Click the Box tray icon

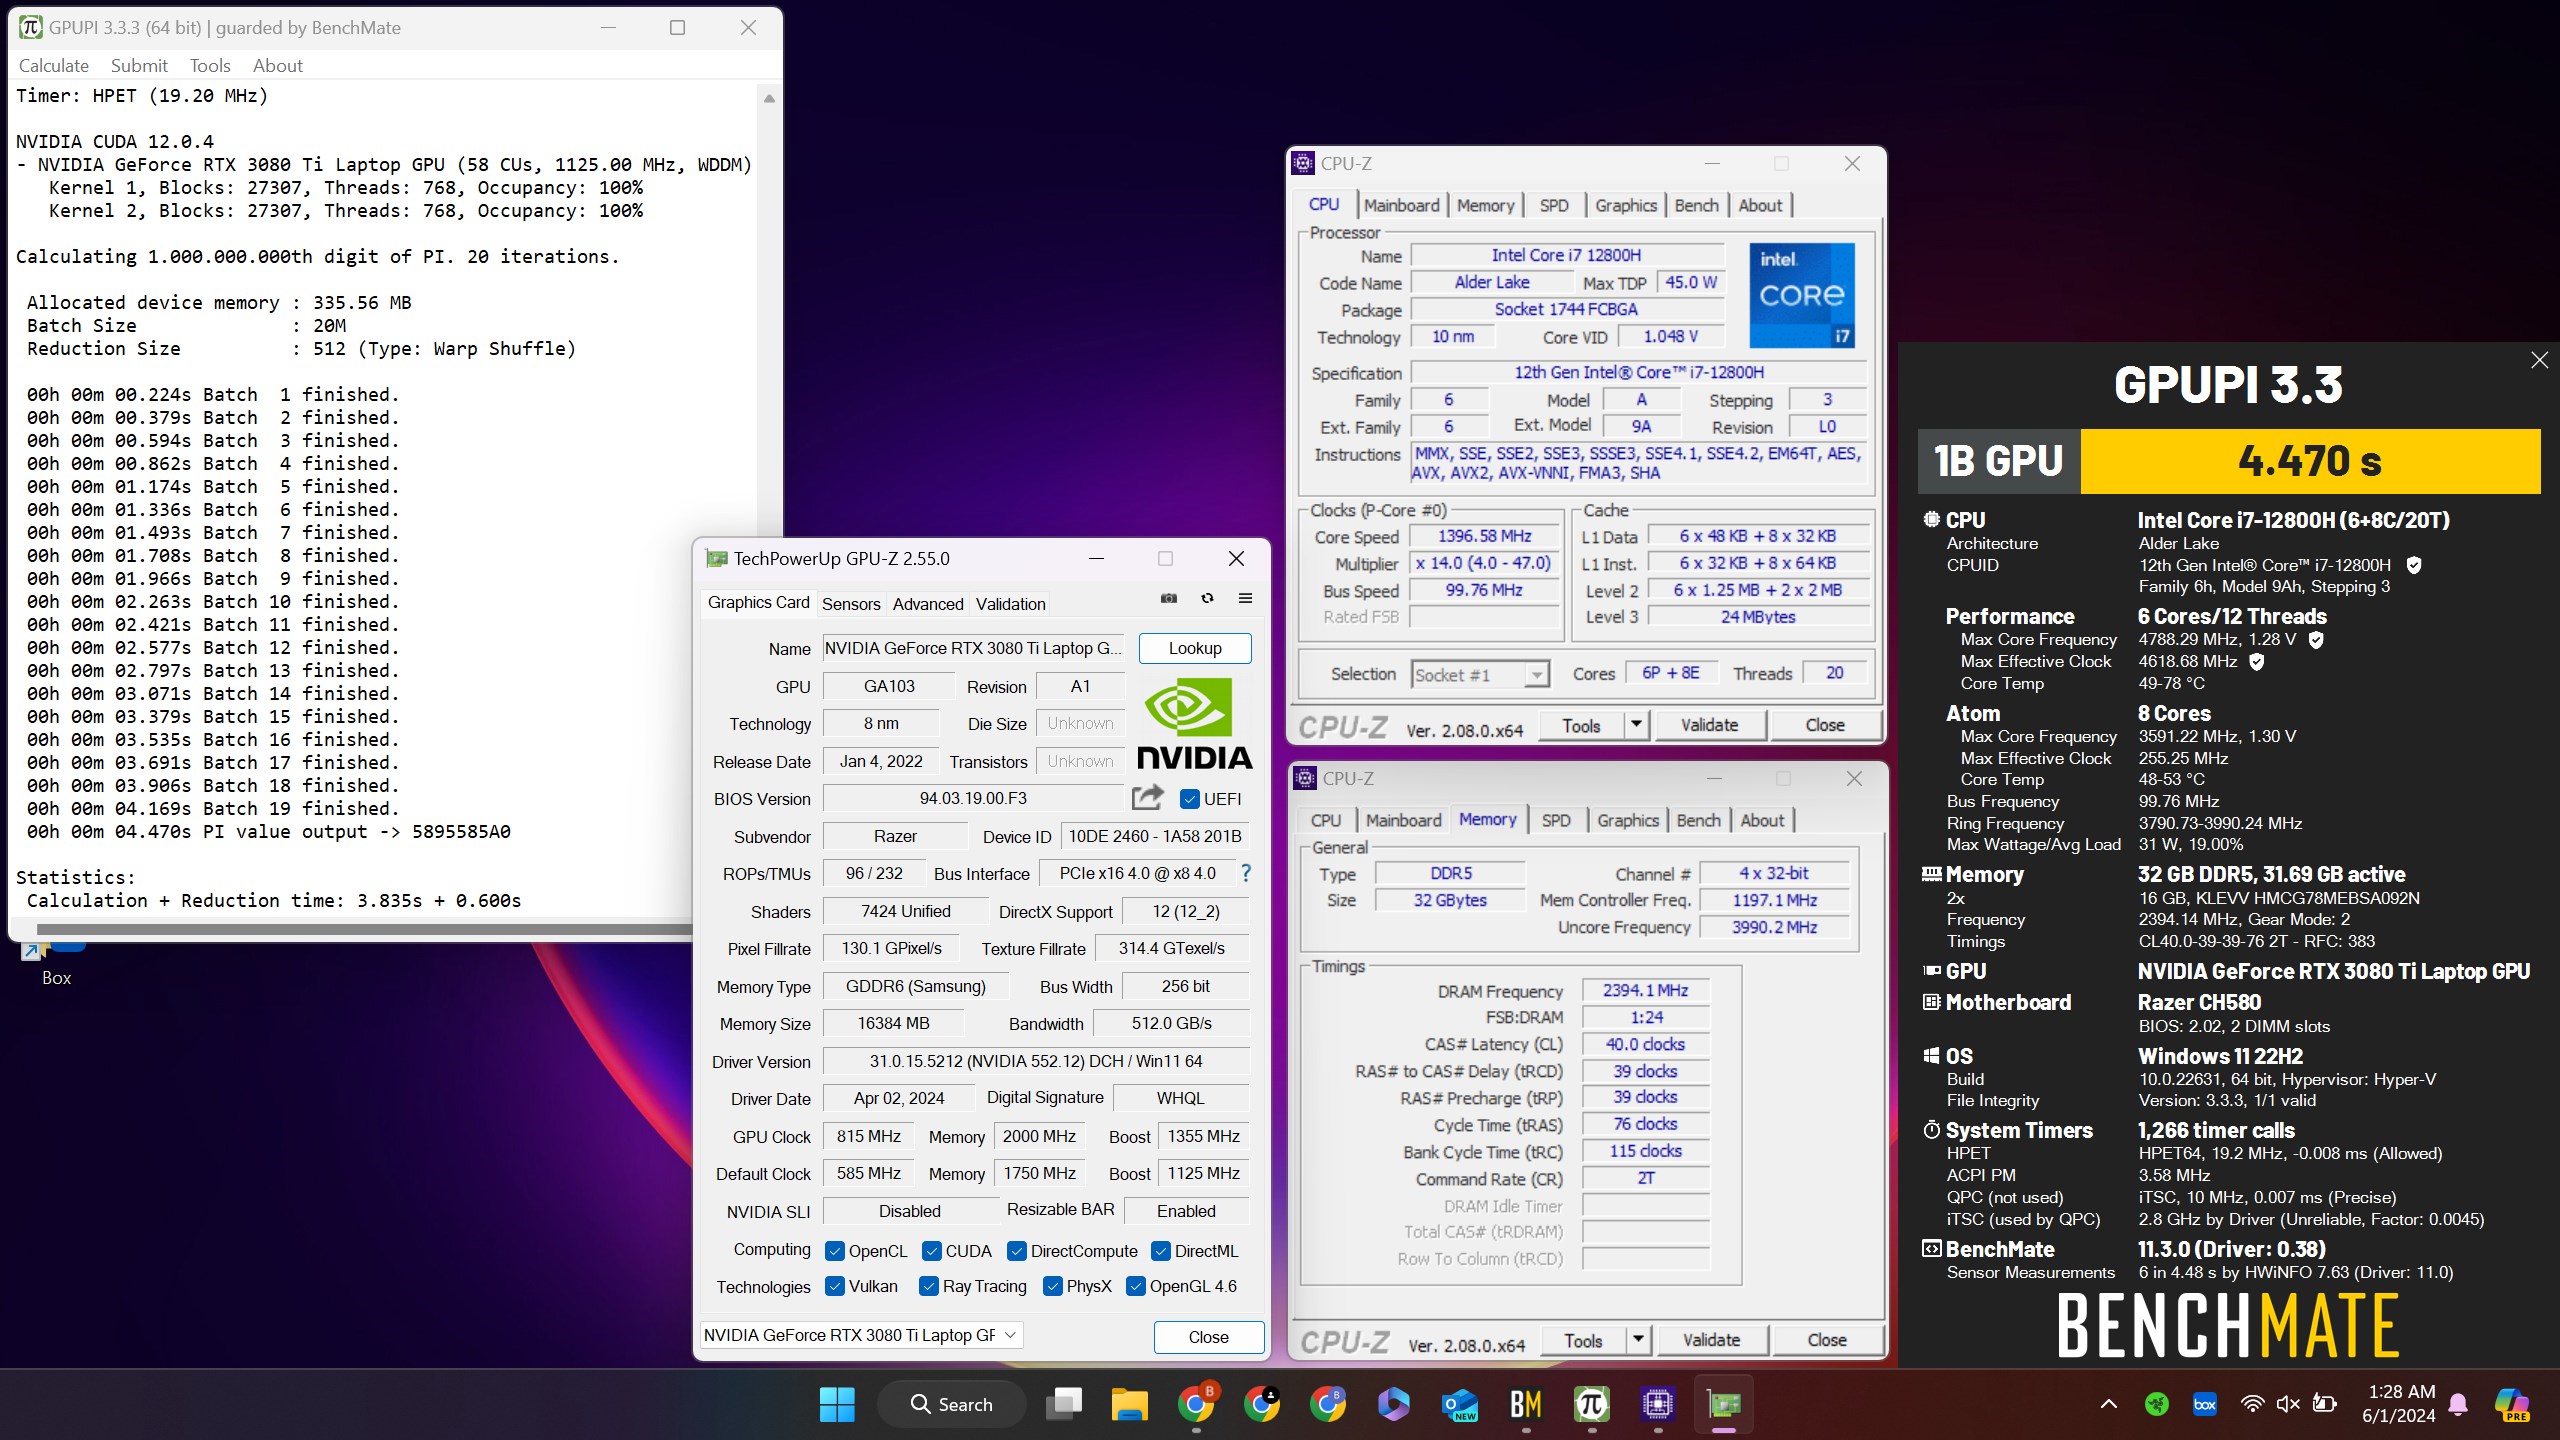(2204, 1404)
